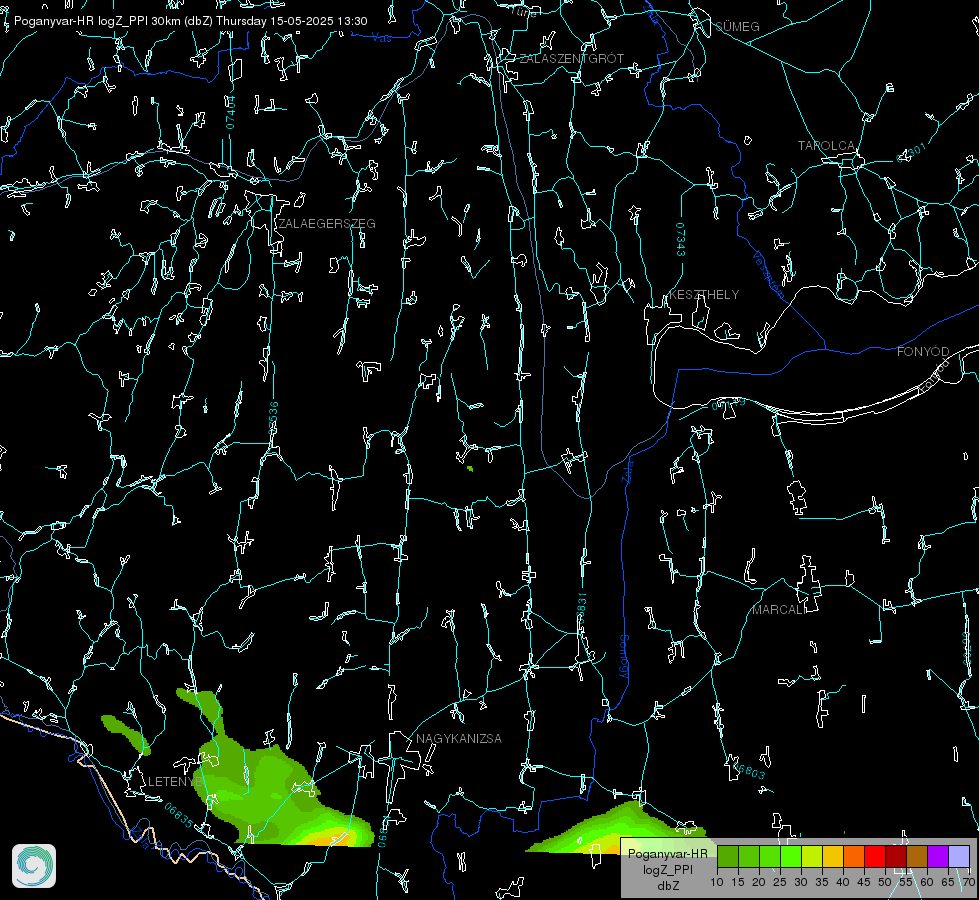Click the LETENYE town label
The image size is (979, 900).
(x=175, y=782)
